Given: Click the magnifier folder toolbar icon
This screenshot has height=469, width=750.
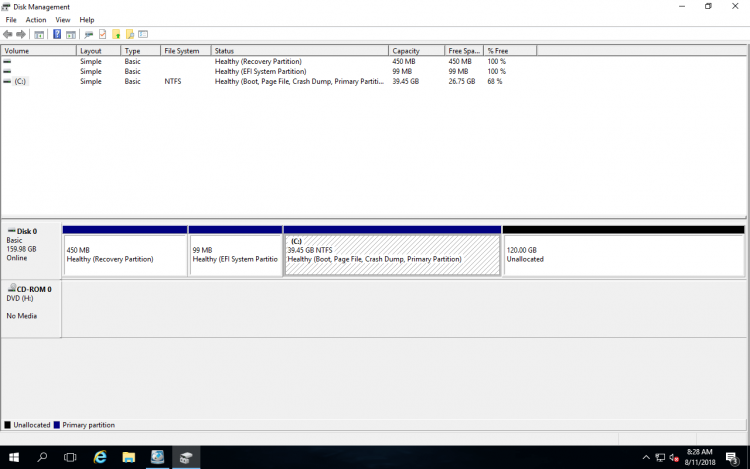Looking at the screenshot, I should tap(130, 34).
